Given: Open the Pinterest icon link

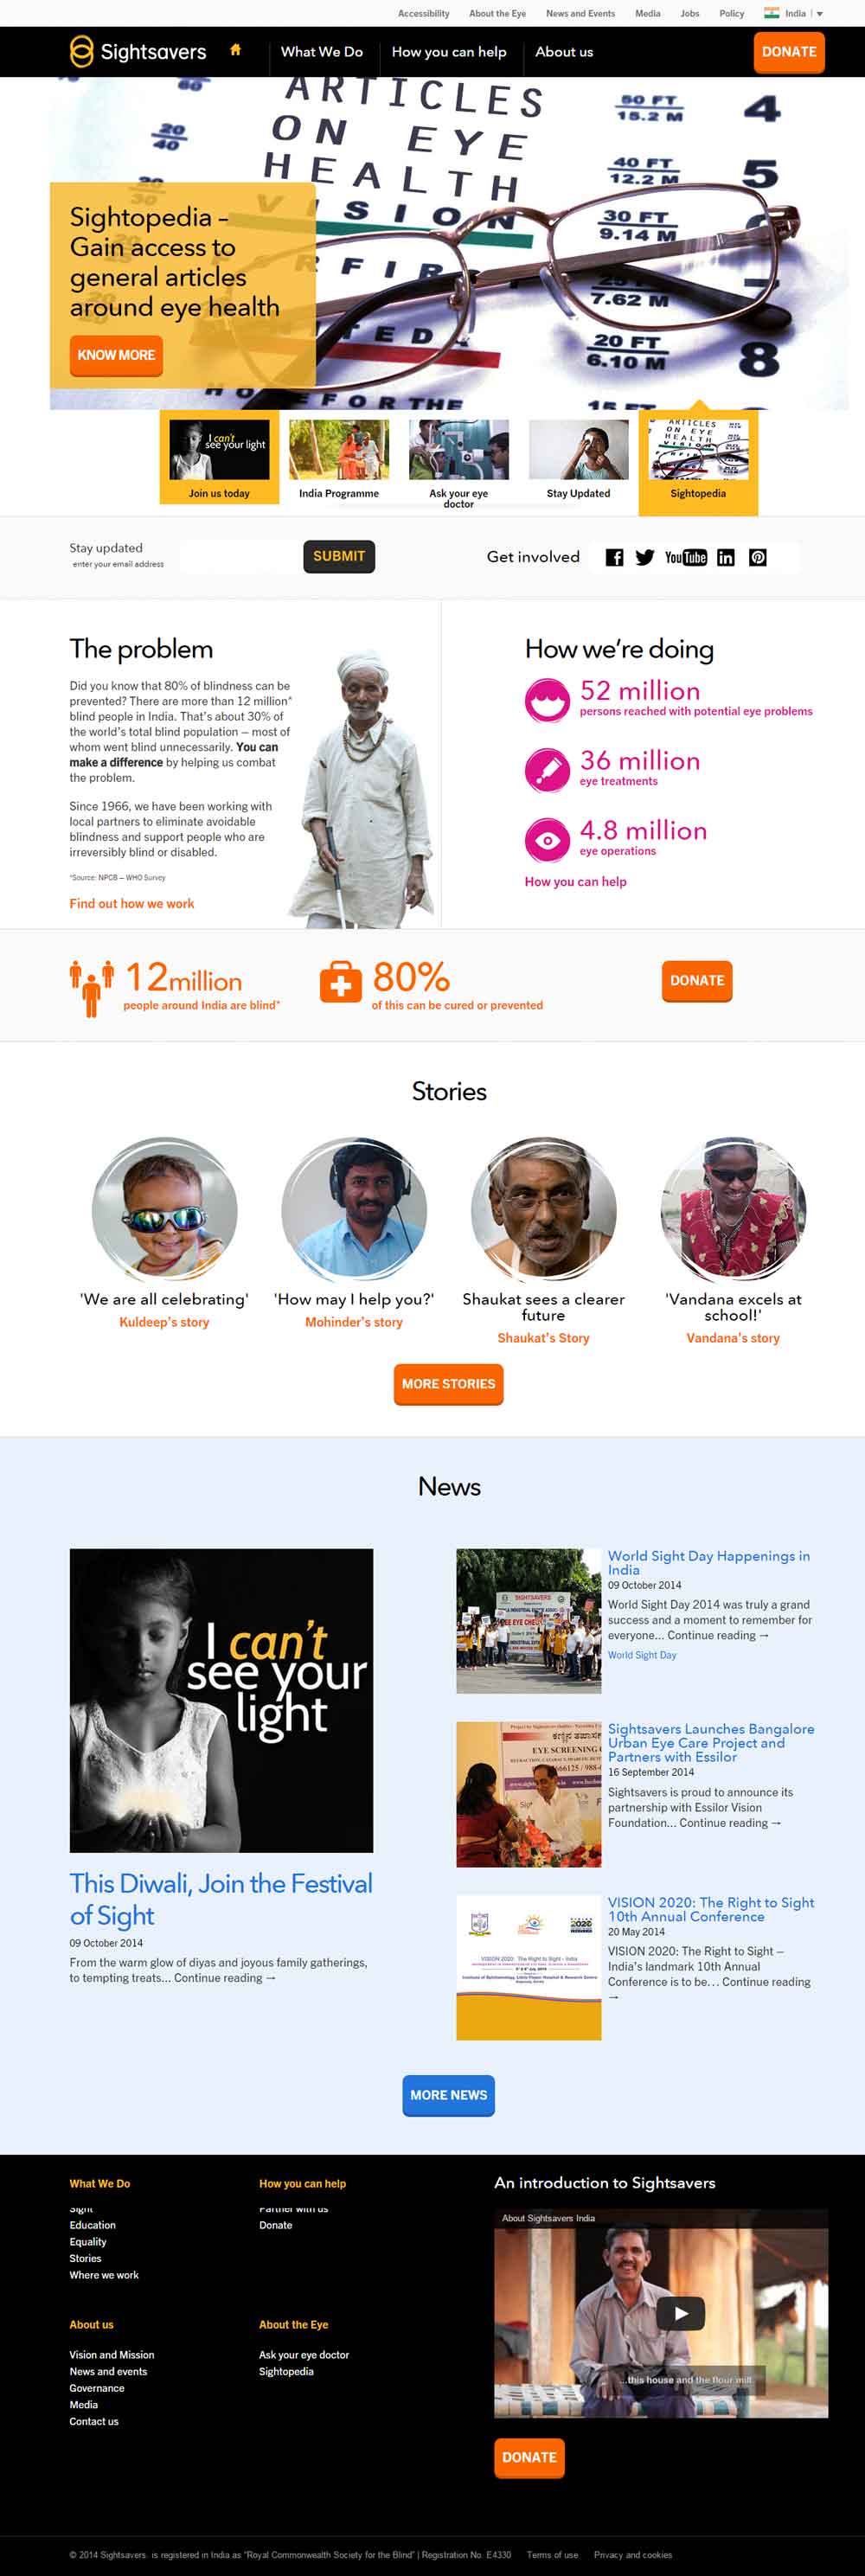Looking at the screenshot, I should [758, 557].
